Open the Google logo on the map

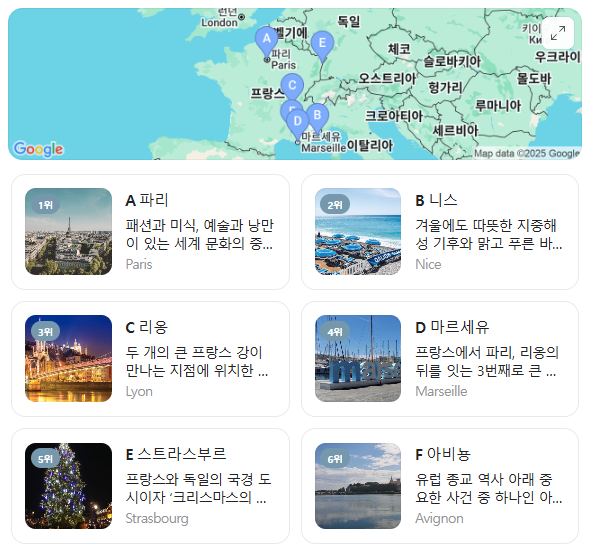coord(38,149)
